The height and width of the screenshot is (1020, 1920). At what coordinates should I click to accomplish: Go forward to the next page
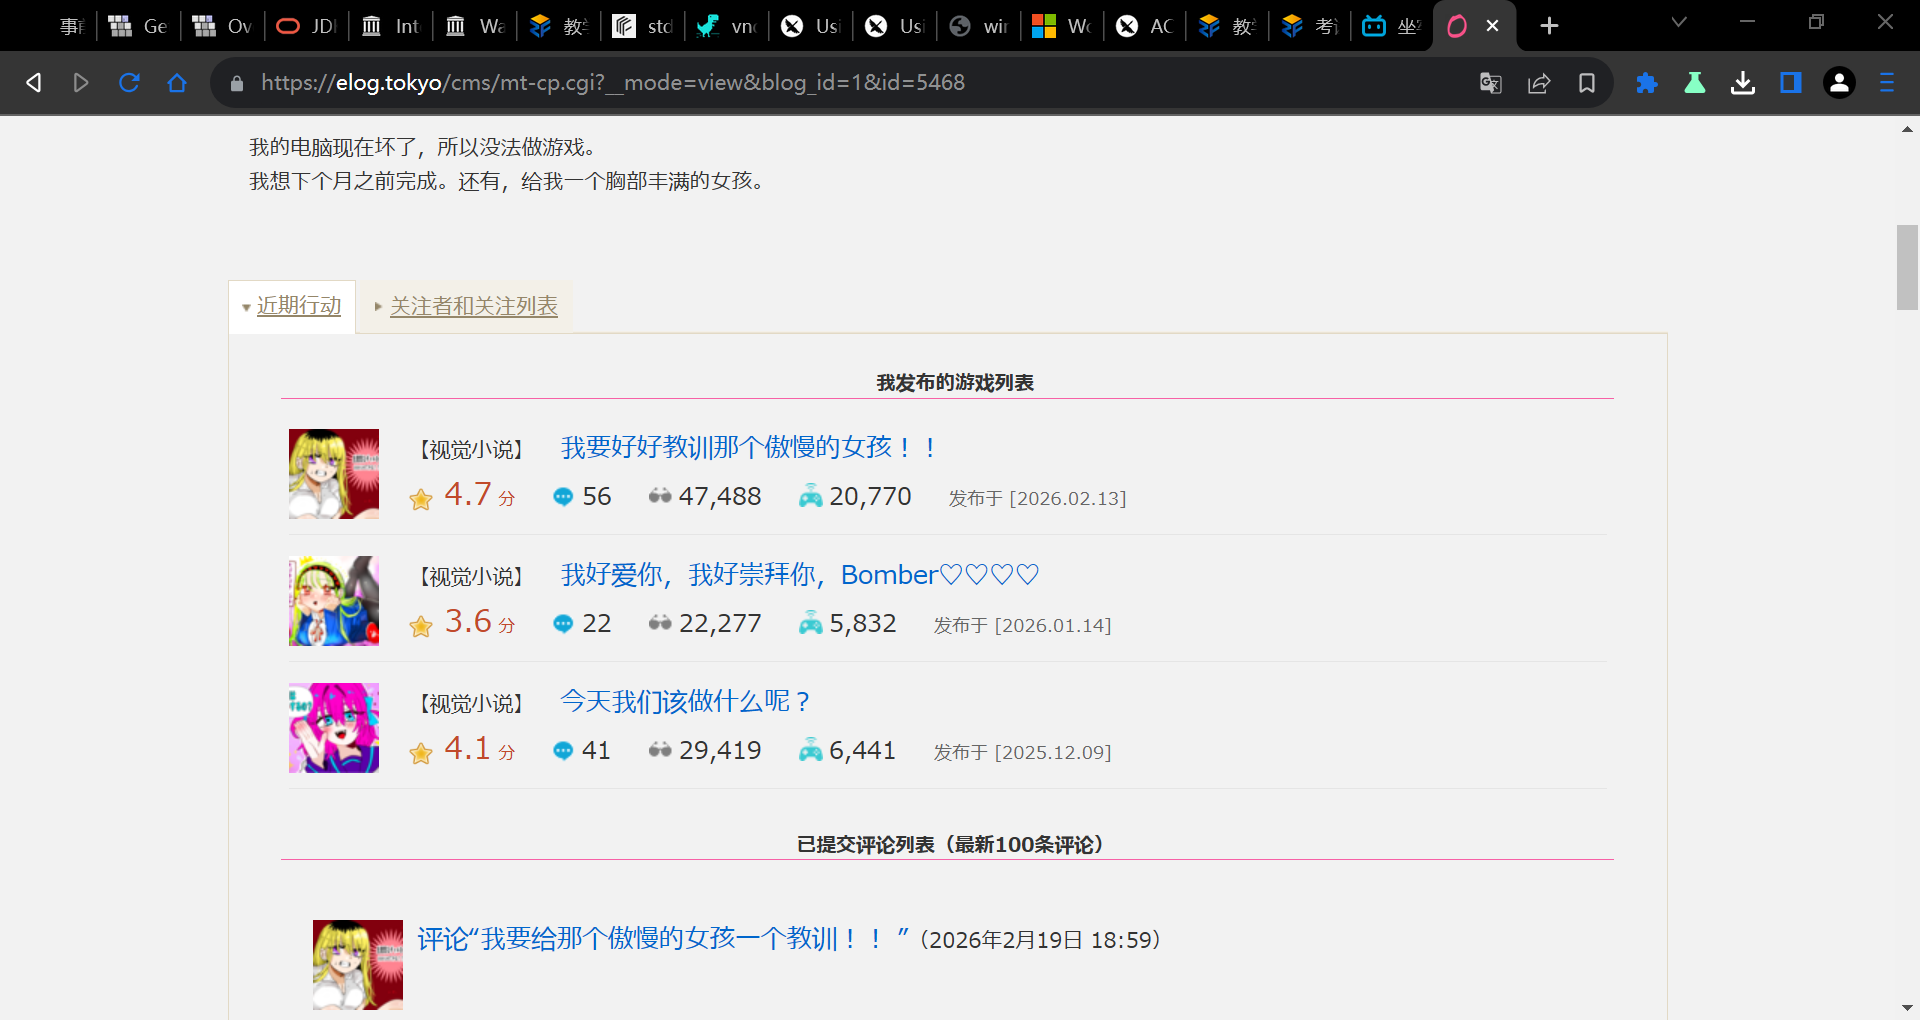(x=81, y=83)
